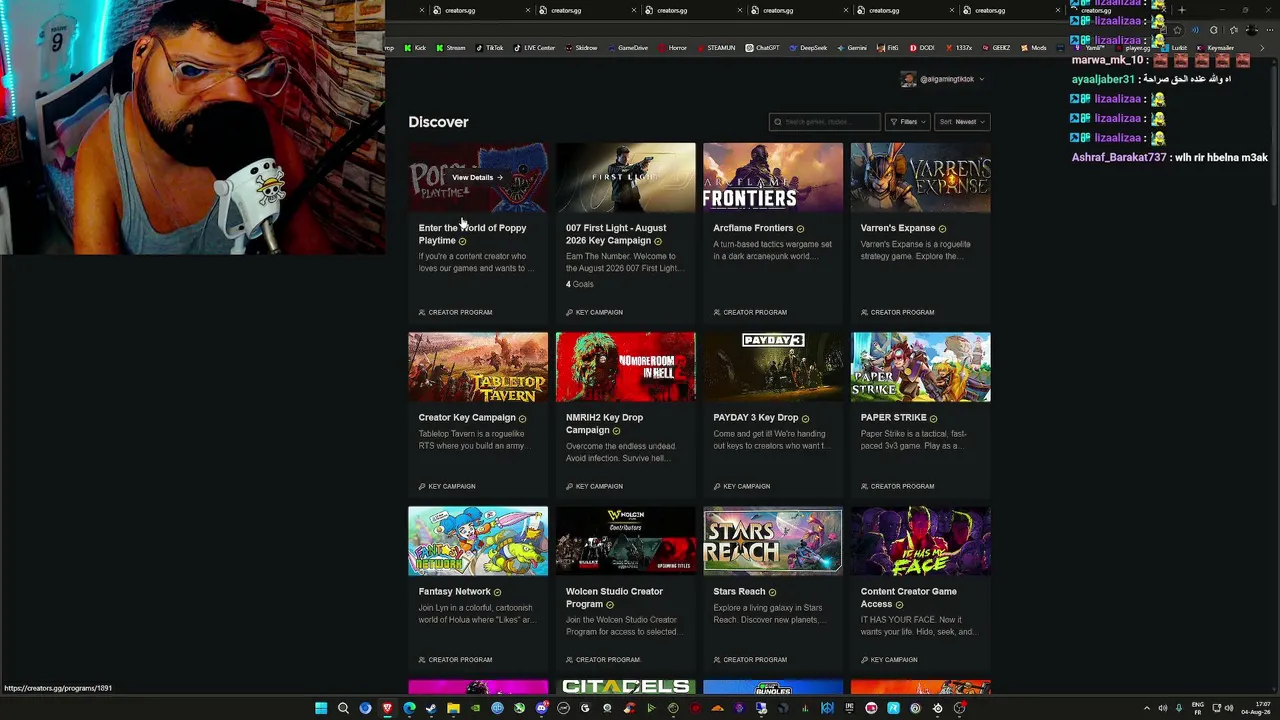This screenshot has height=720, width=1280.
Task: Open the Arcflame Frontiers title link
Action: [753, 228]
